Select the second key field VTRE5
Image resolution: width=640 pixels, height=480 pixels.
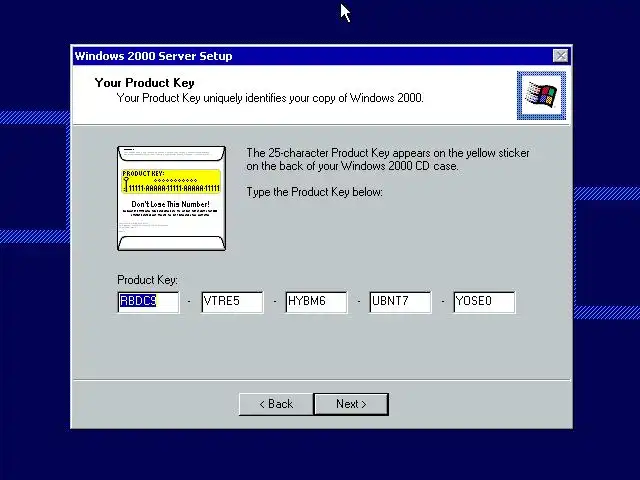pyautogui.click(x=232, y=302)
